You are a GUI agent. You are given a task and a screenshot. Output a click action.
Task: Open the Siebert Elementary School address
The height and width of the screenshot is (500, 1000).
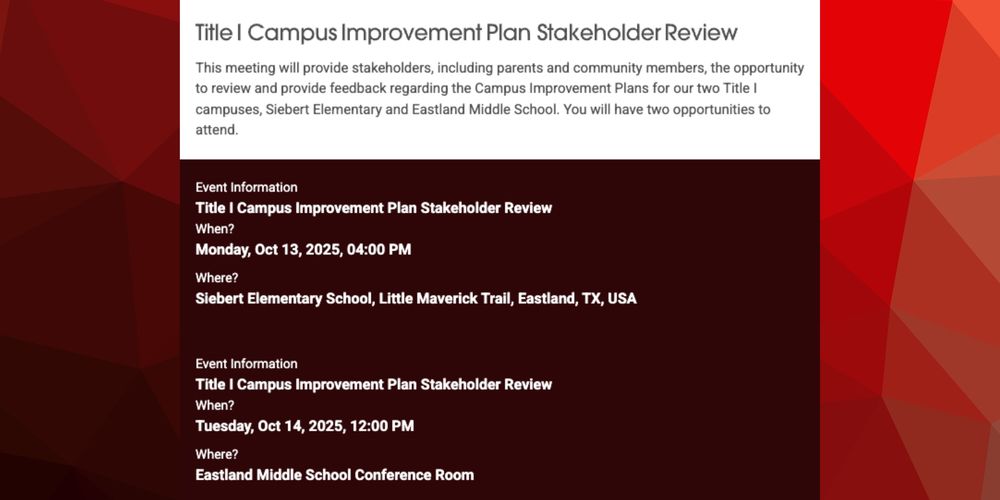(415, 298)
